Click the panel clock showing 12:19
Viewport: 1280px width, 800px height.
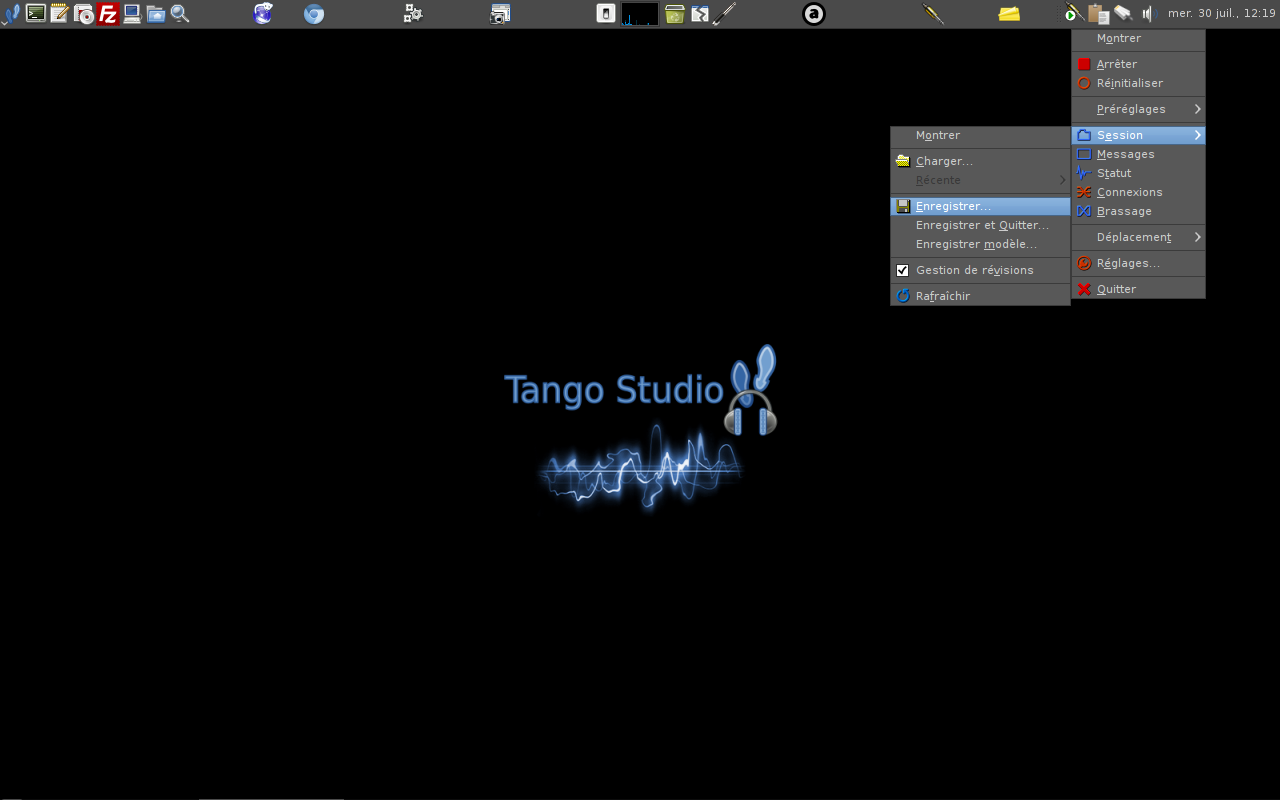coord(1221,14)
